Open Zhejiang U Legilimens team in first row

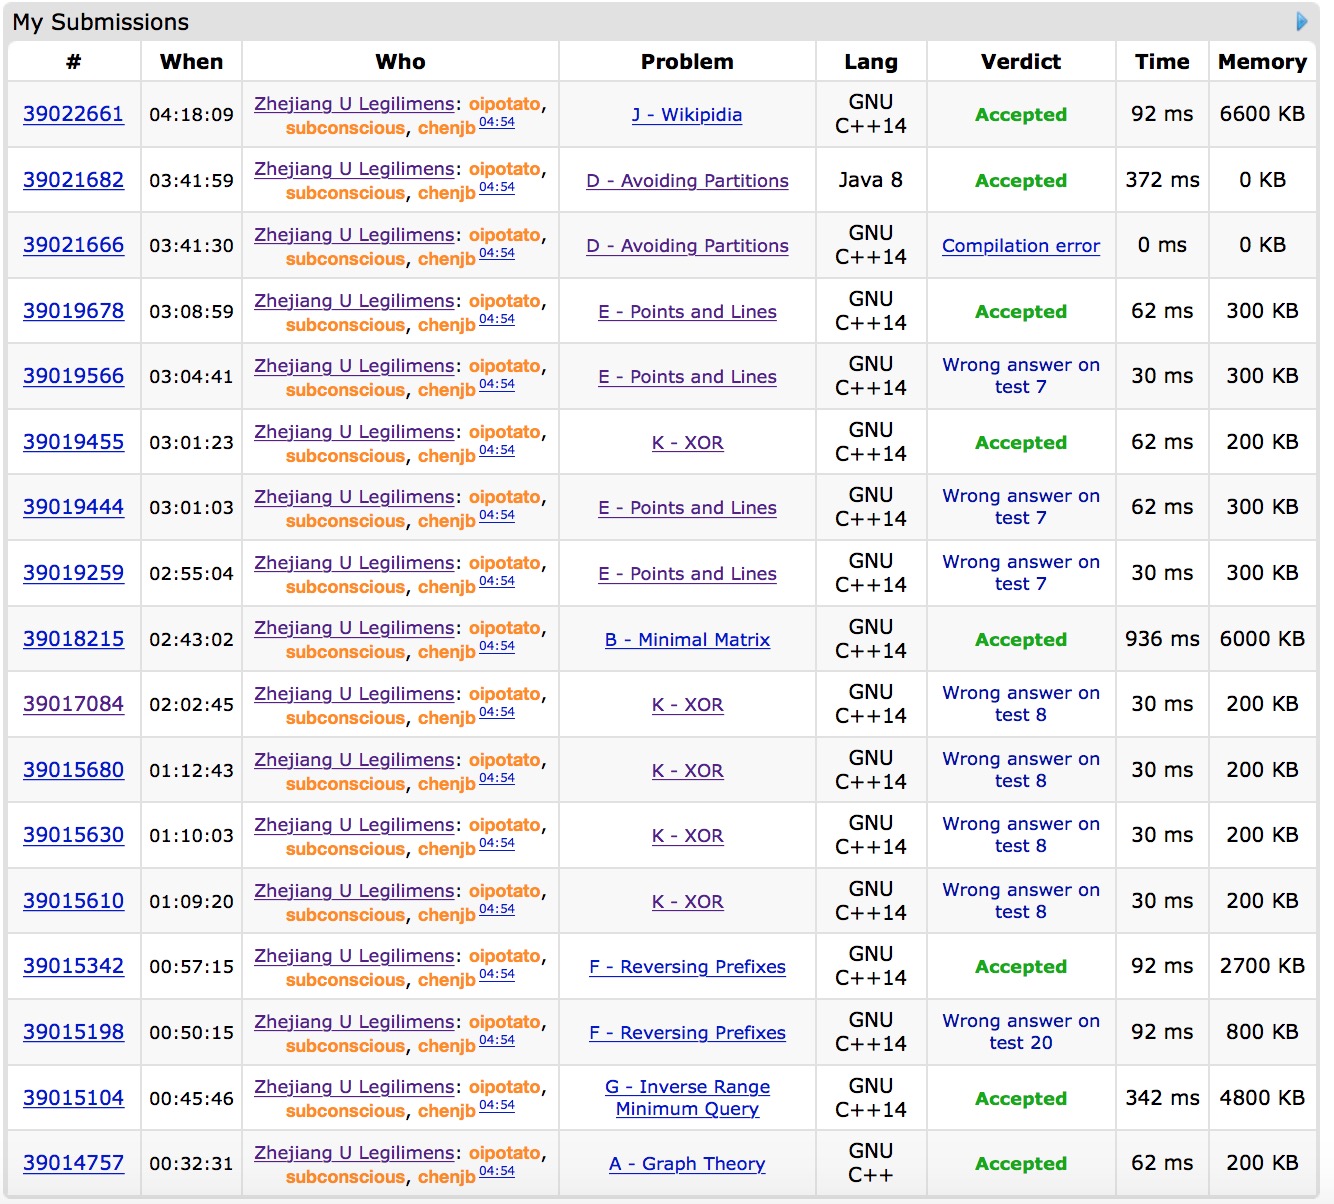(354, 104)
